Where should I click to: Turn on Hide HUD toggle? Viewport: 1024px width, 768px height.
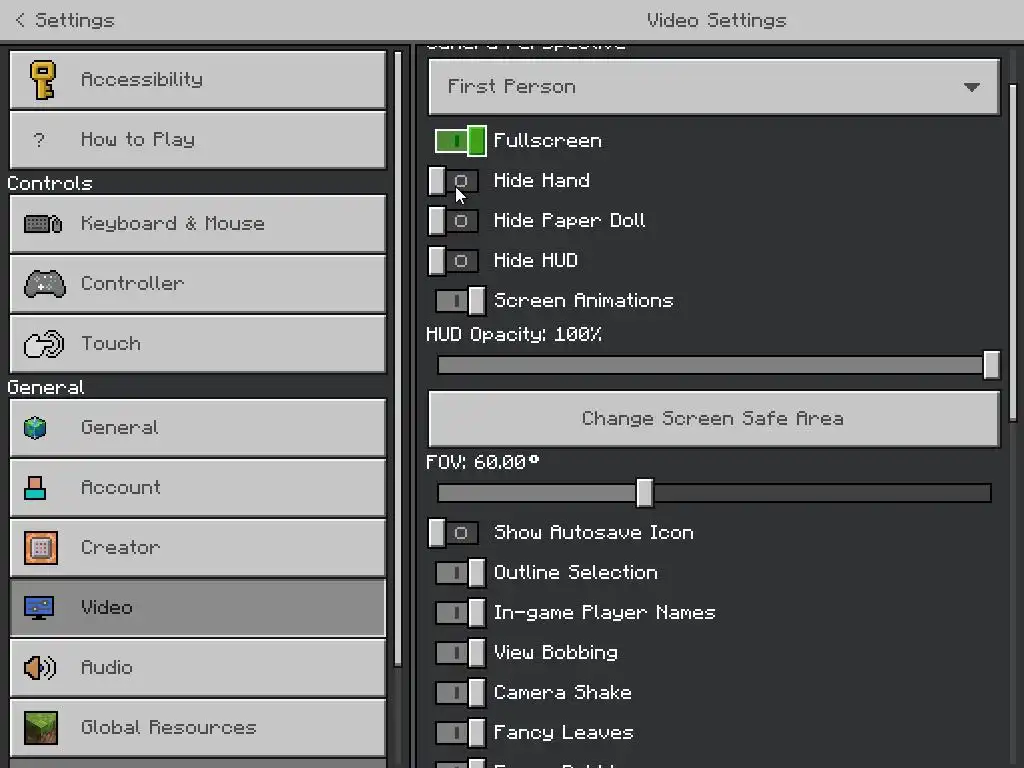pos(453,261)
